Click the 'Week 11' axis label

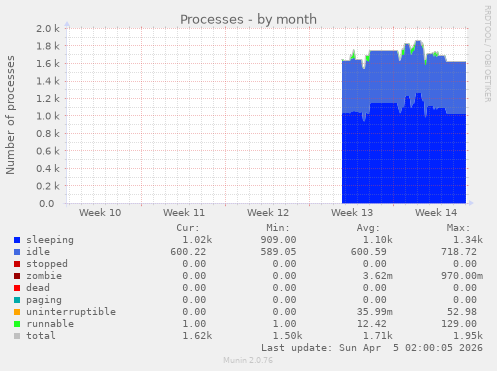[x=184, y=213]
